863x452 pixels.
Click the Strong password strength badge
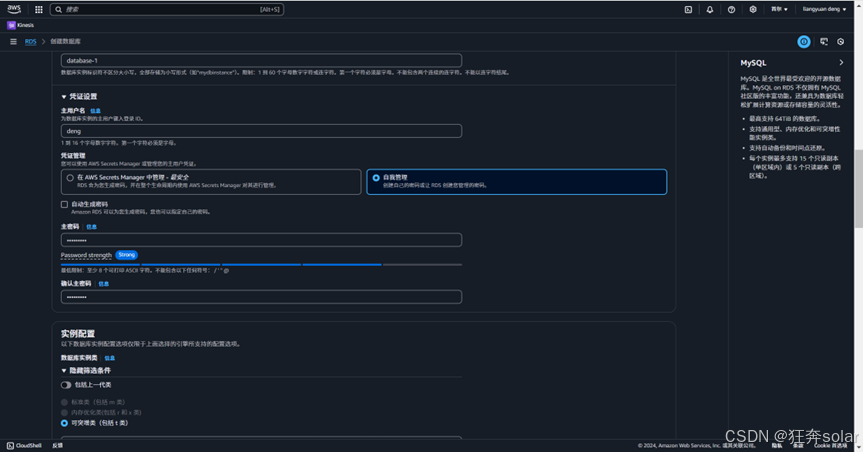click(127, 255)
